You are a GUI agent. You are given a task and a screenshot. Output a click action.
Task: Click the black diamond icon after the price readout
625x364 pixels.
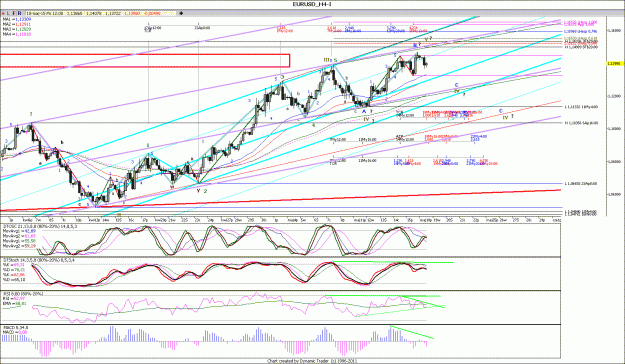[181, 13]
